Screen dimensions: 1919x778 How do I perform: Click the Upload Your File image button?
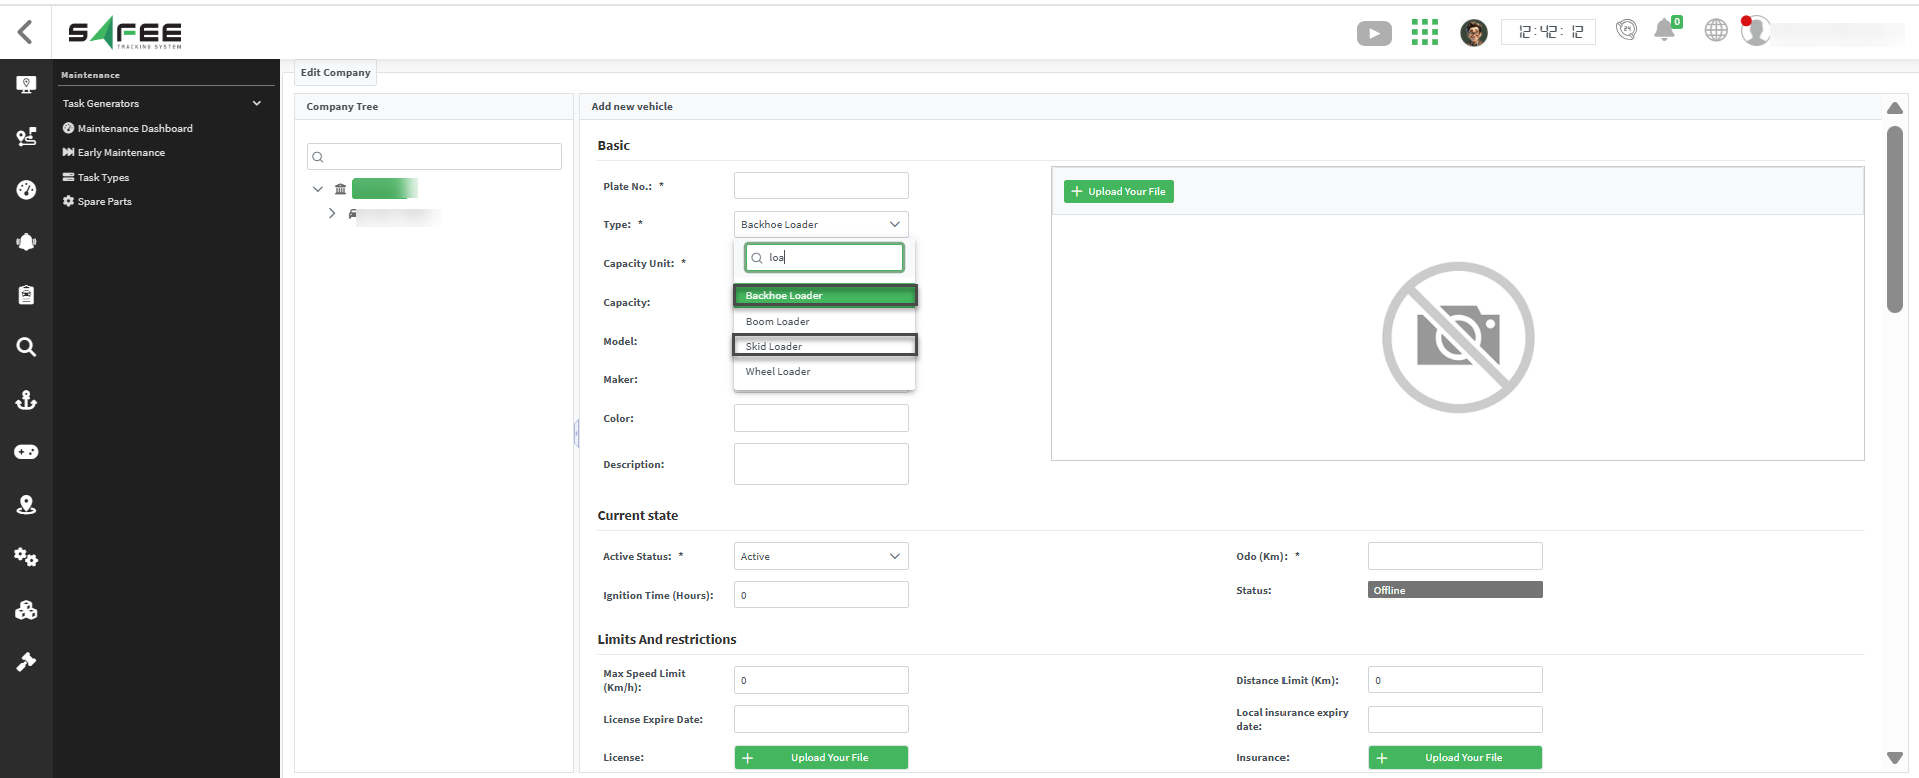click(x=1118, y=191)
